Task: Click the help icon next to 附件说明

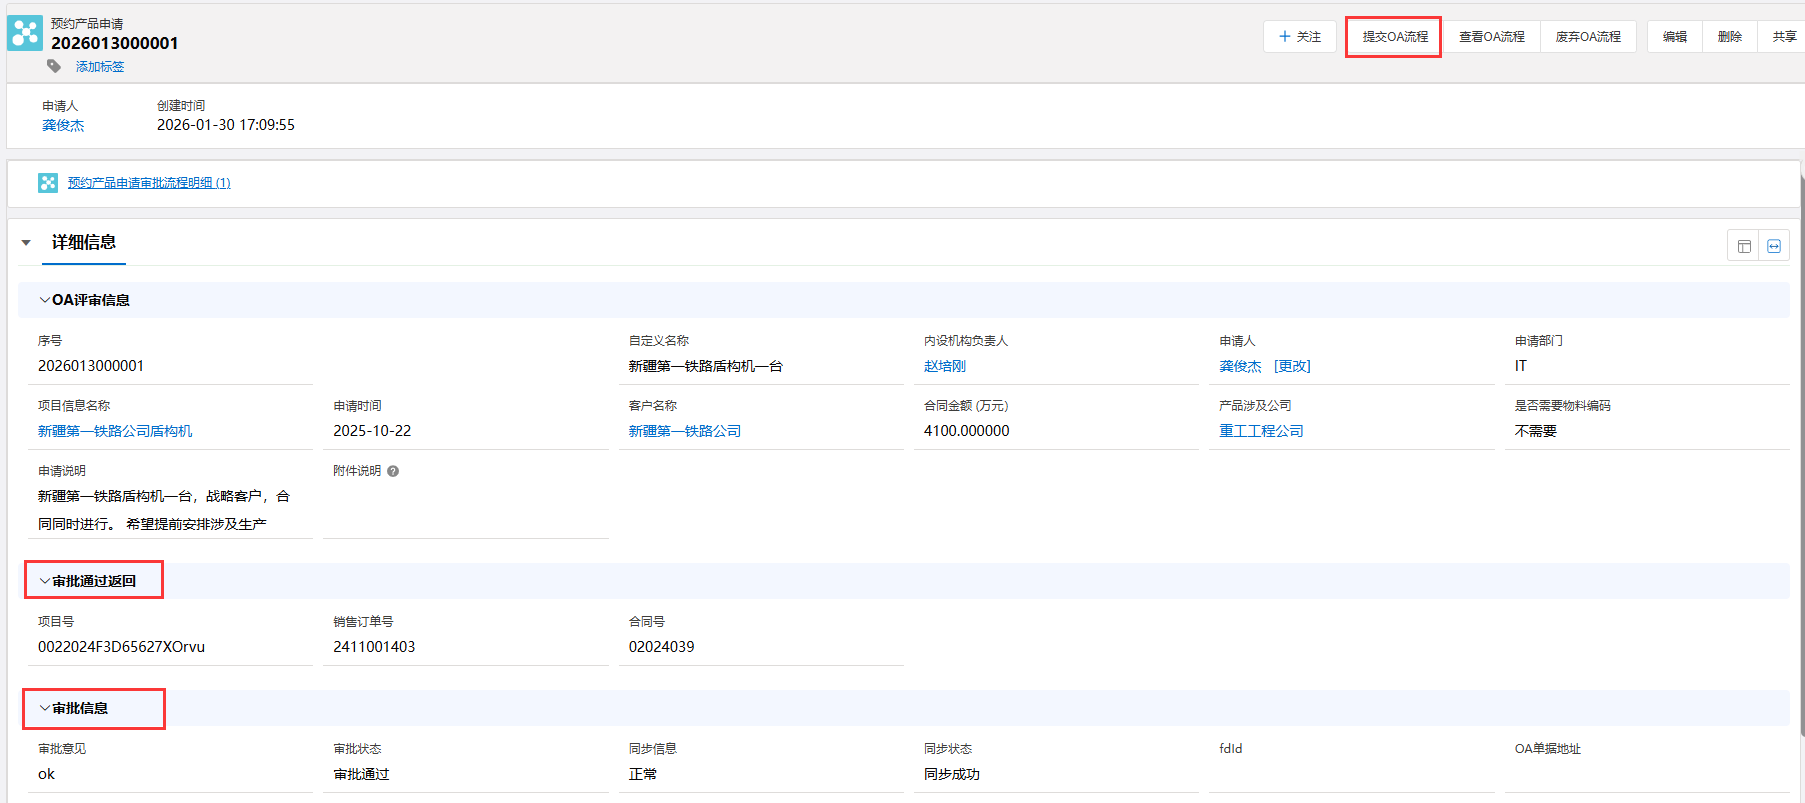Action: (x=393, y=471)
